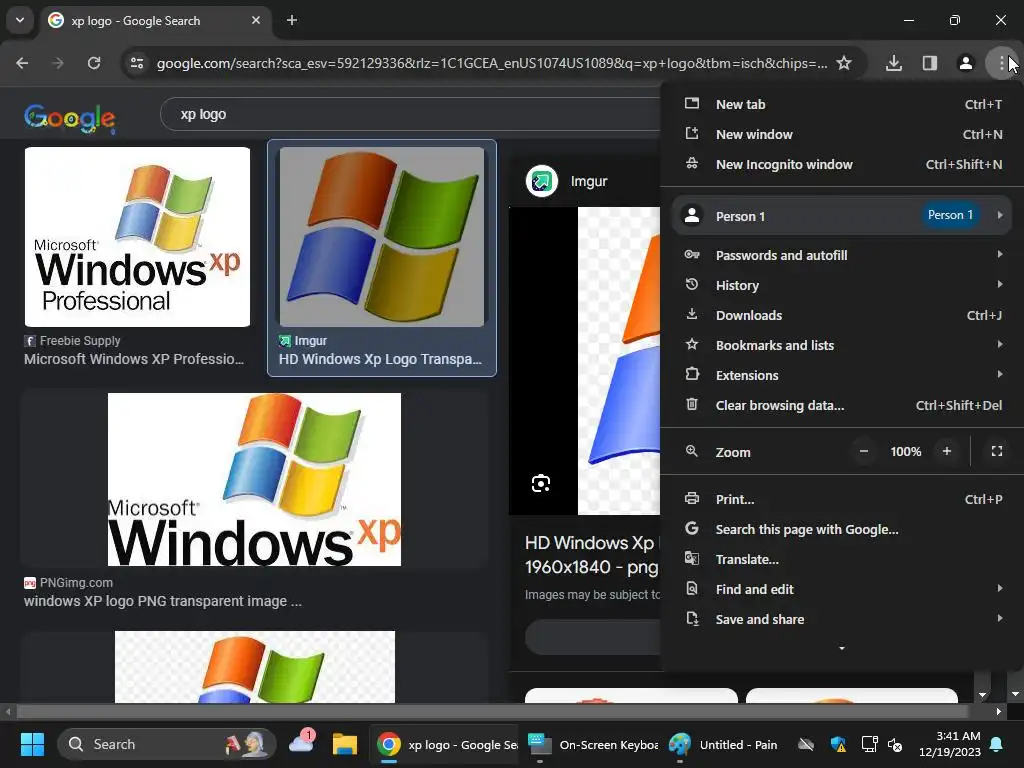Click the browser forward arrow
The height and width of the screenshot is (768, 1024).
coord(58,63)
